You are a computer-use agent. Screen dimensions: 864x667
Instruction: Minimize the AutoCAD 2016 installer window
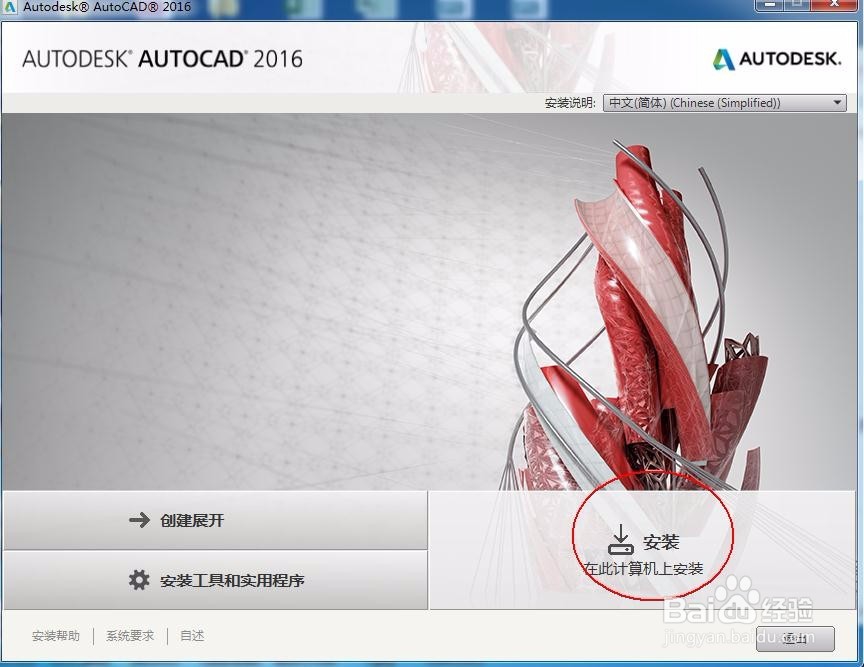(771, 4)
